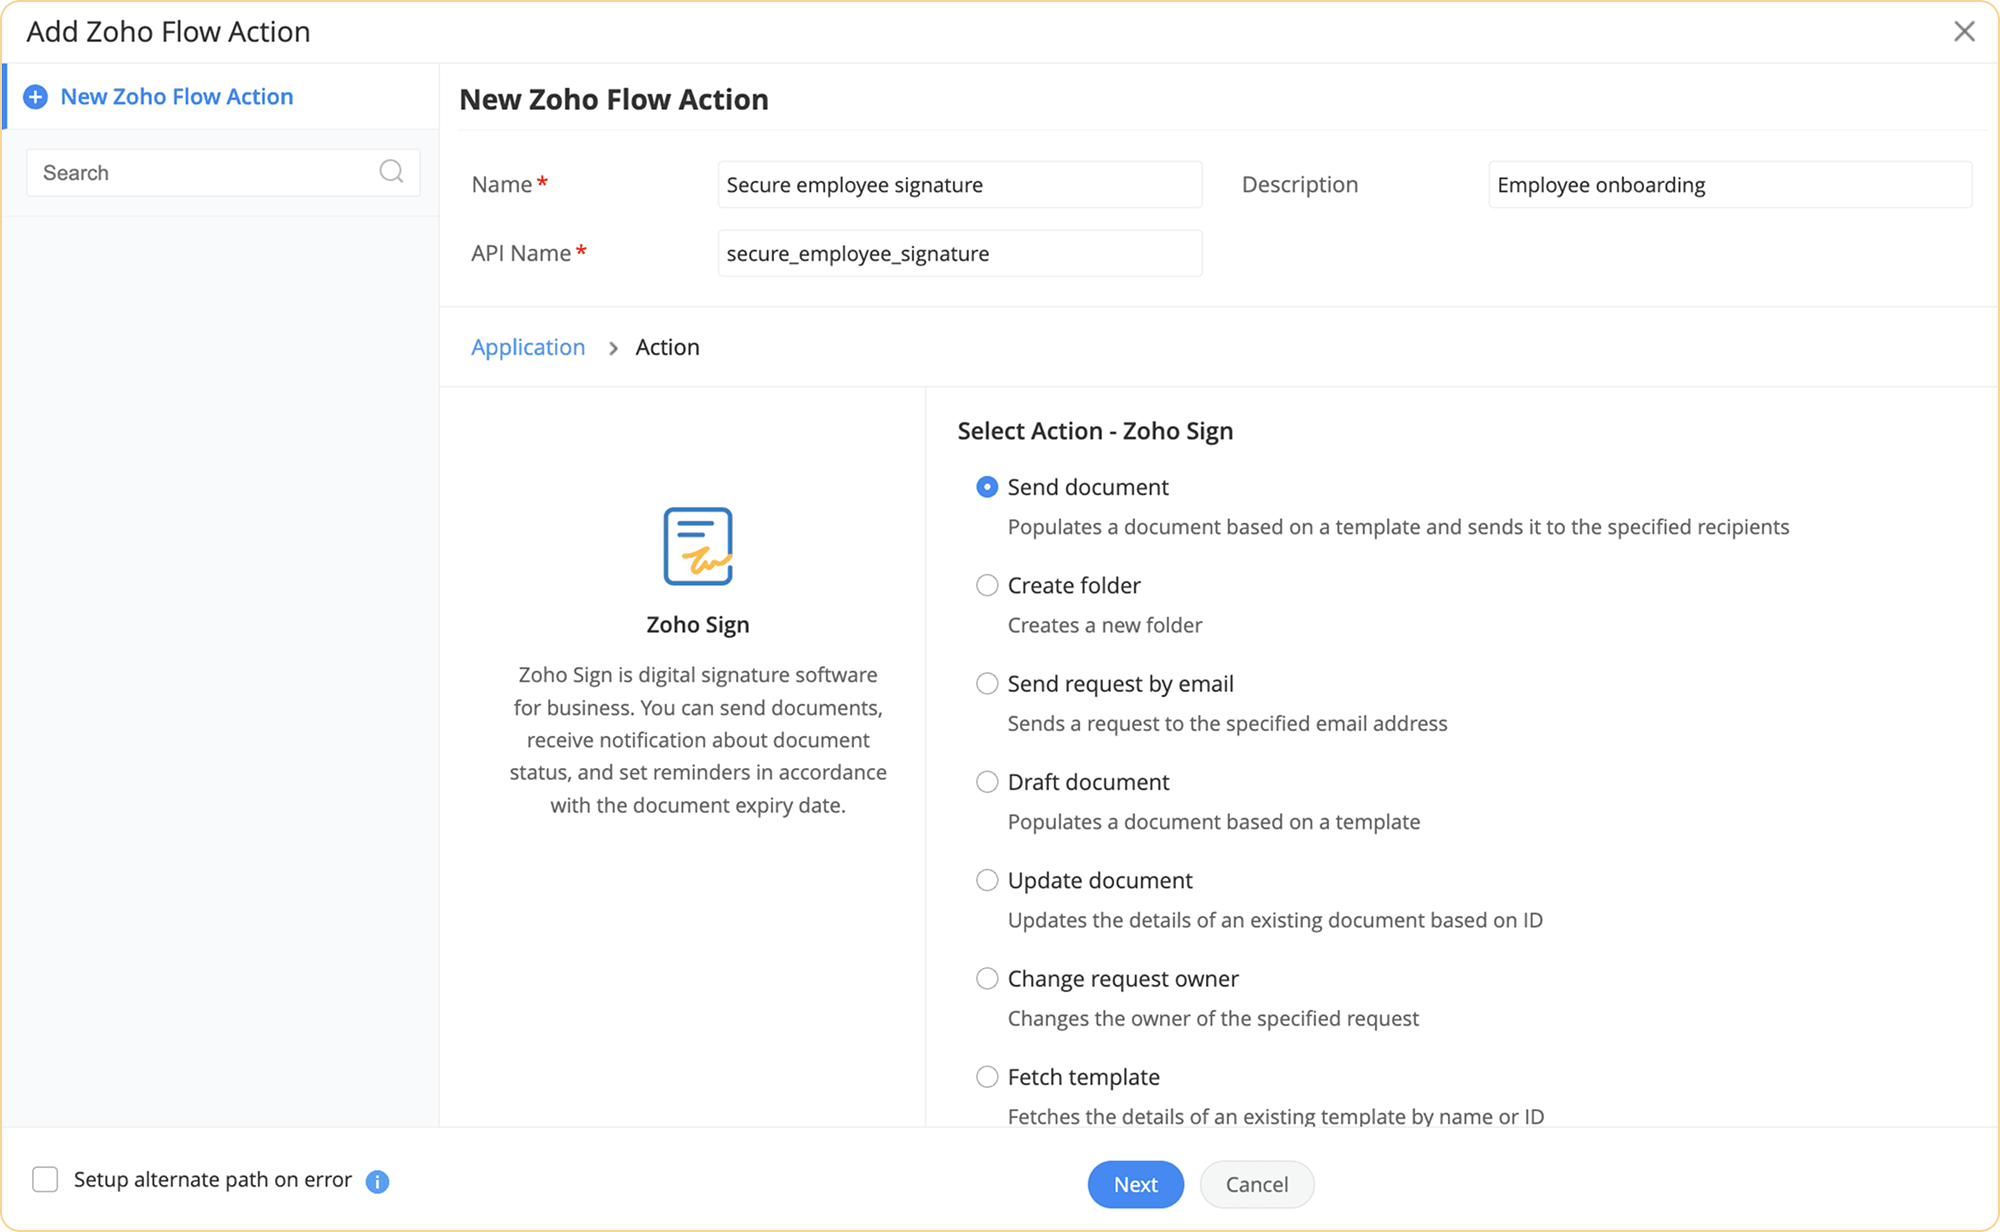Select the Create folder action
Viewport: 2000px width, 1232px height.
pyautogui.click(x=987, y=585)
